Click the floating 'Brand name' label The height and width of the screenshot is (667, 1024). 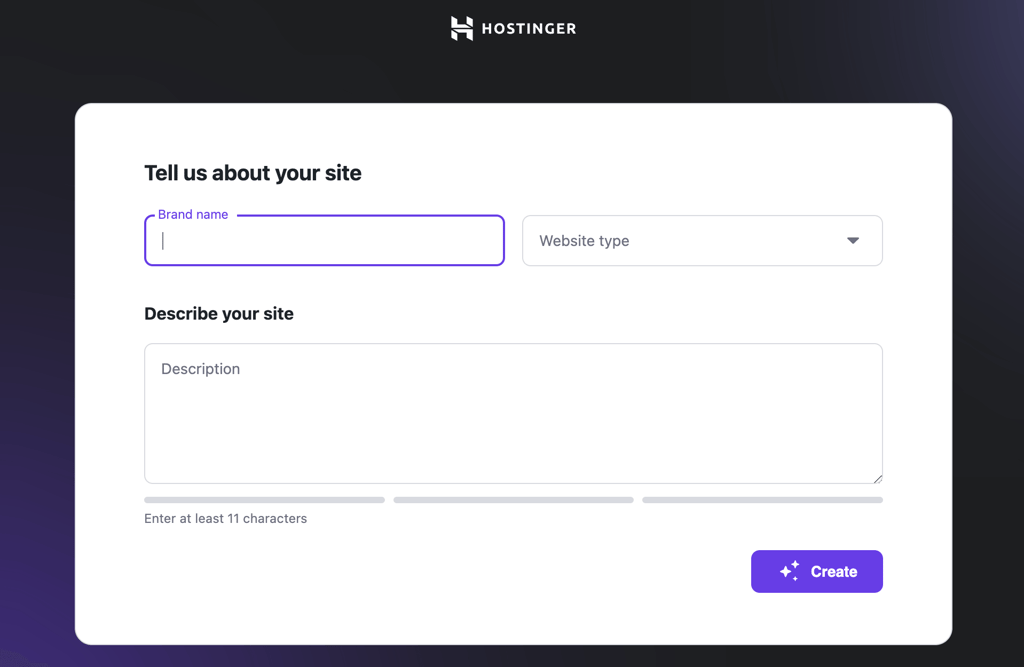tap(193, 215)
